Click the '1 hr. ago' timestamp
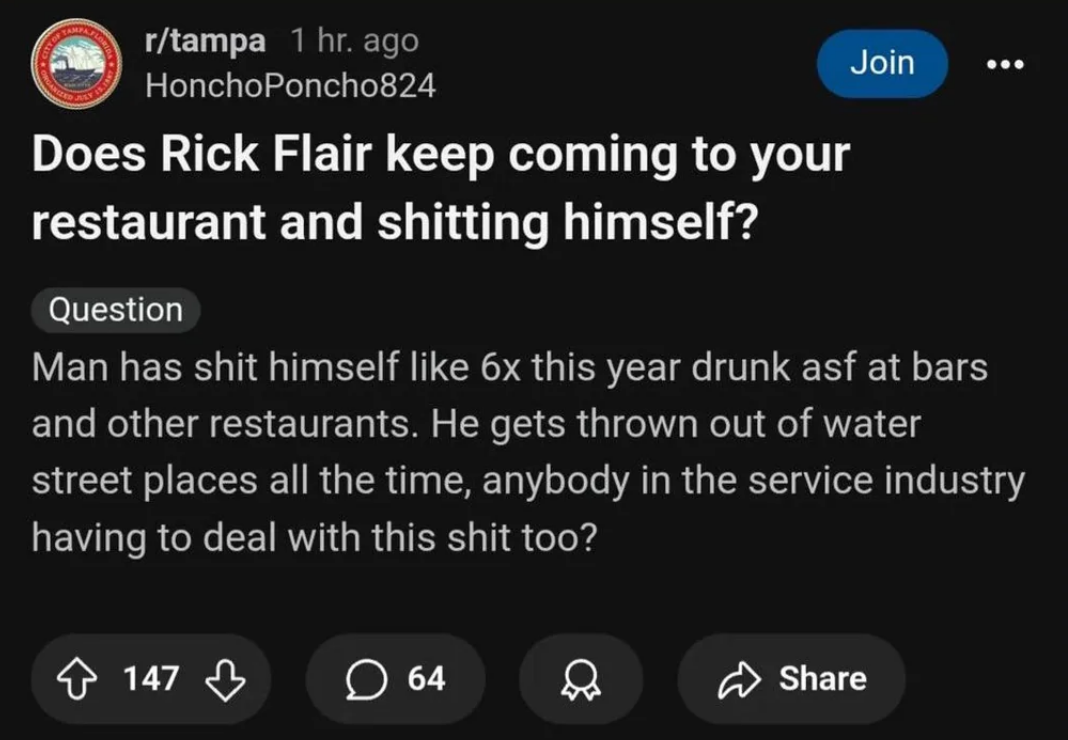Image resolution: width=1068 pixels, height=740 pixels. 354,41
